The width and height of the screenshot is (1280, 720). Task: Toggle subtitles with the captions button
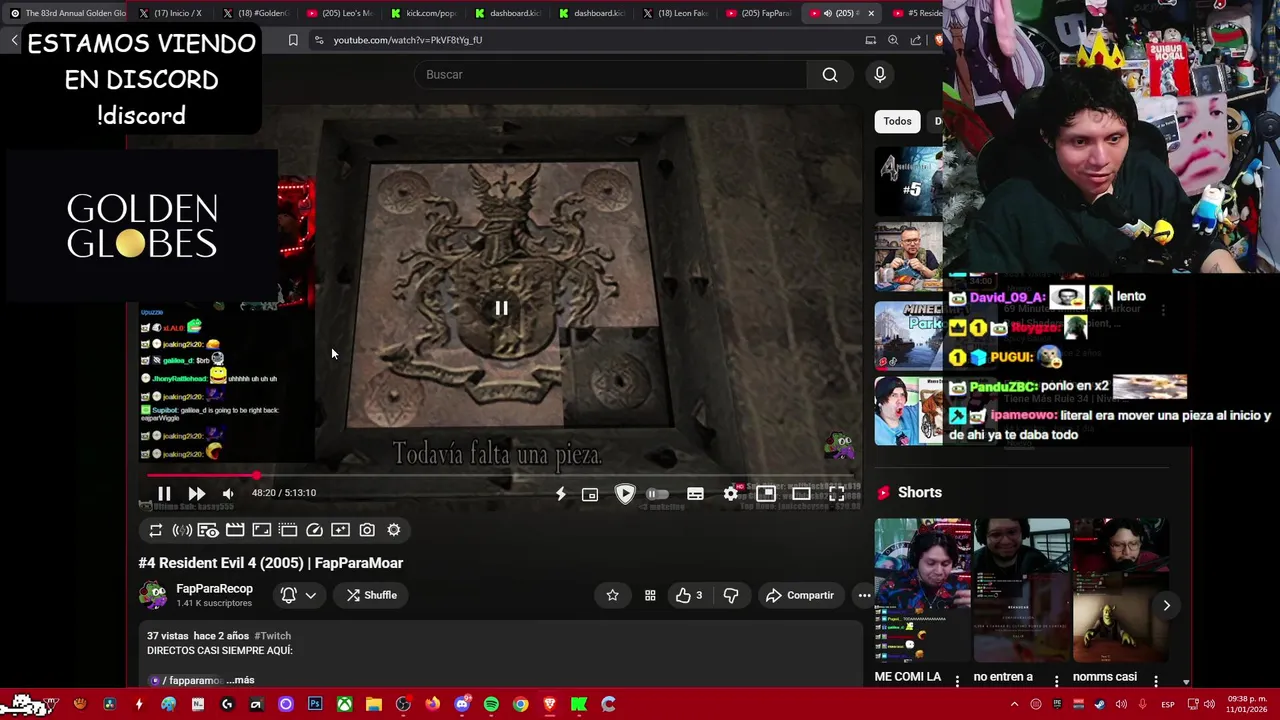pos(695,494)
